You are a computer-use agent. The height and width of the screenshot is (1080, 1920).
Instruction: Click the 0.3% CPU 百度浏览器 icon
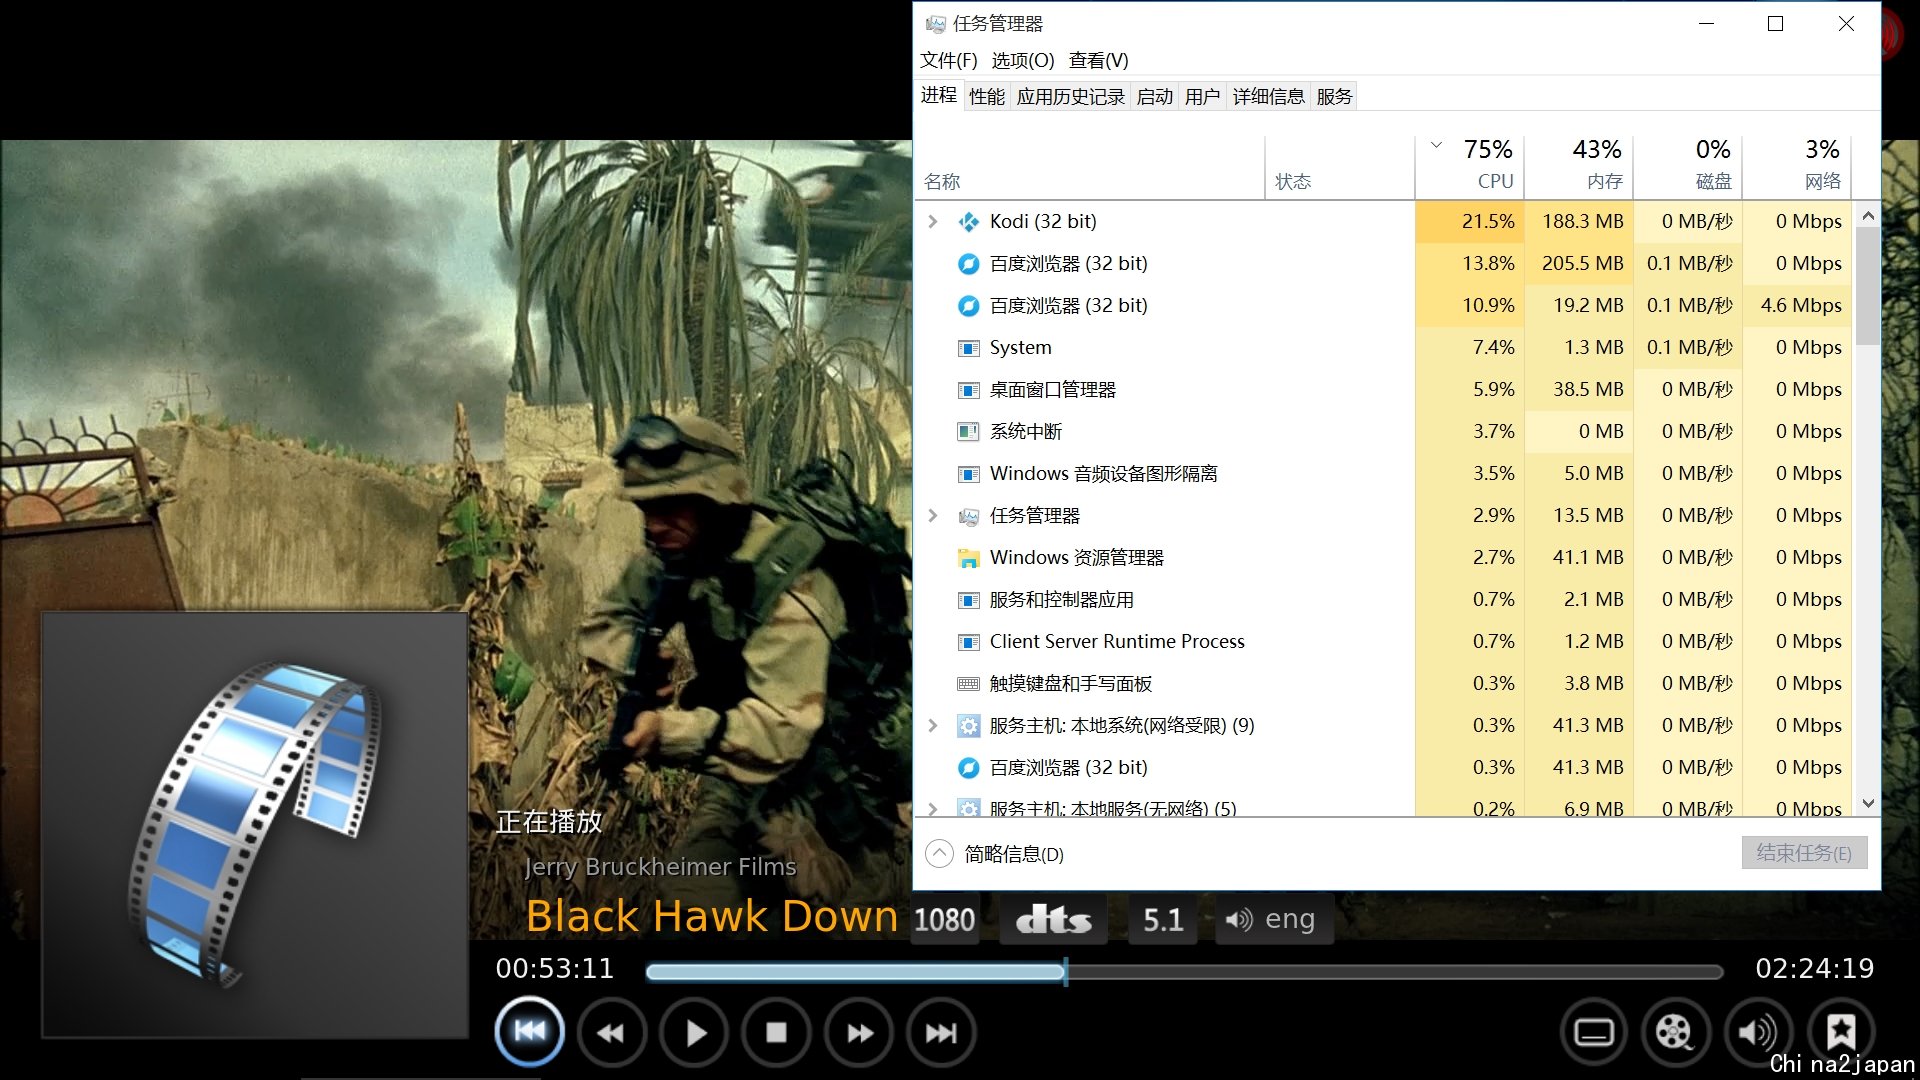(968, 767)
